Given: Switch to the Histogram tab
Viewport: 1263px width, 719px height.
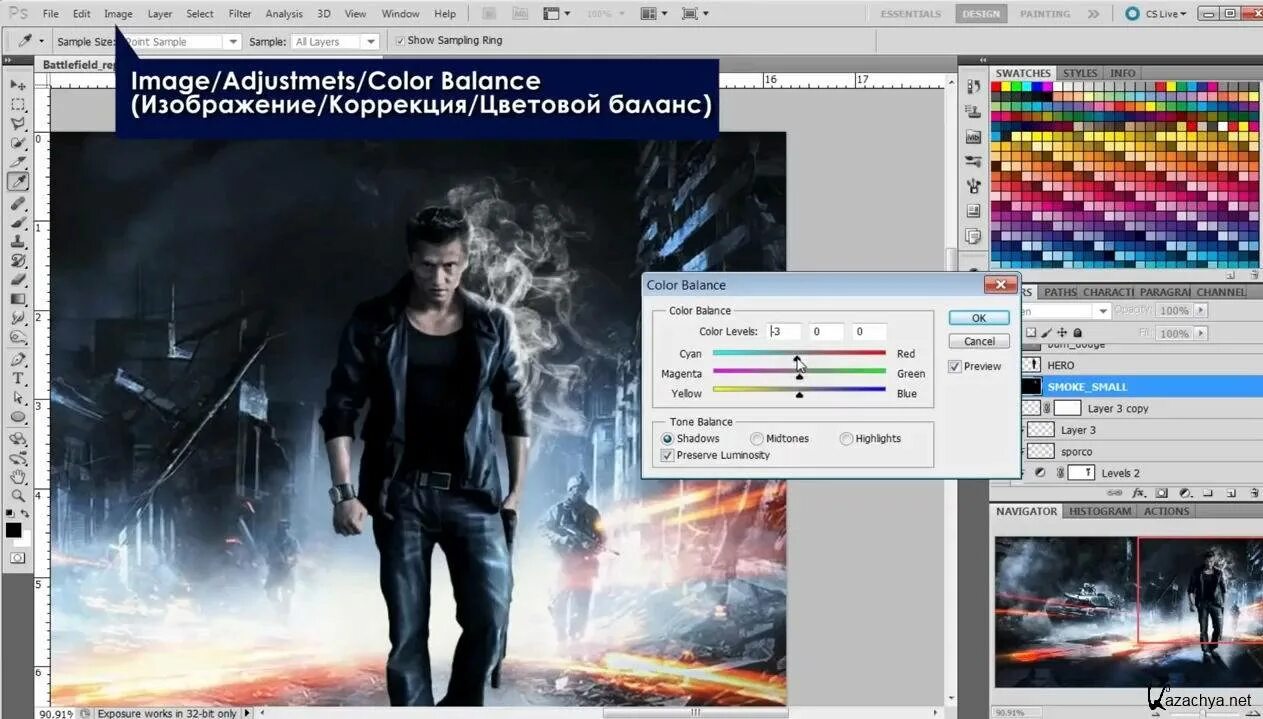Looking at the screenshot, I should (x=1100, y=511).
